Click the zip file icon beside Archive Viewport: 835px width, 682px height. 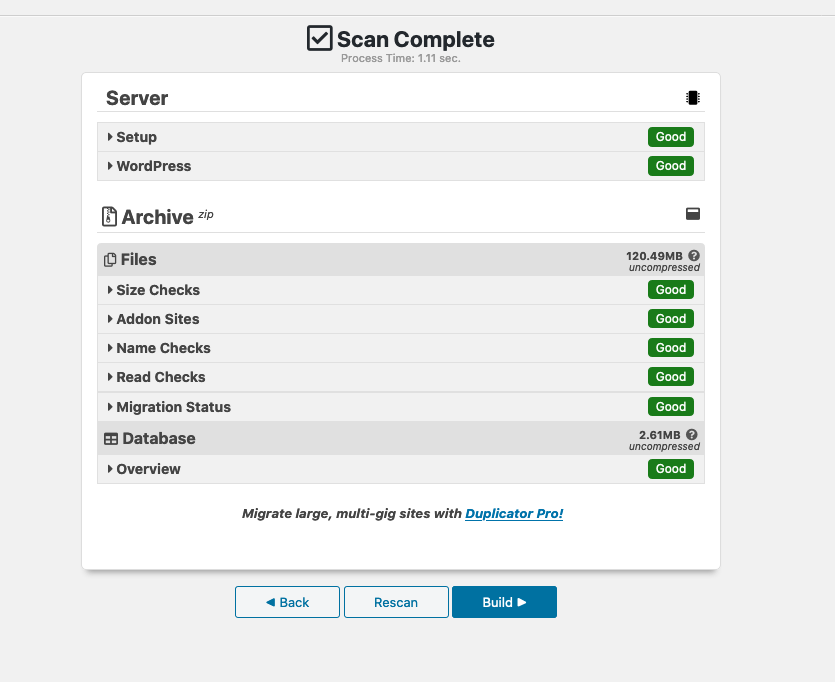pyautogui.click(x=109, y=217)
